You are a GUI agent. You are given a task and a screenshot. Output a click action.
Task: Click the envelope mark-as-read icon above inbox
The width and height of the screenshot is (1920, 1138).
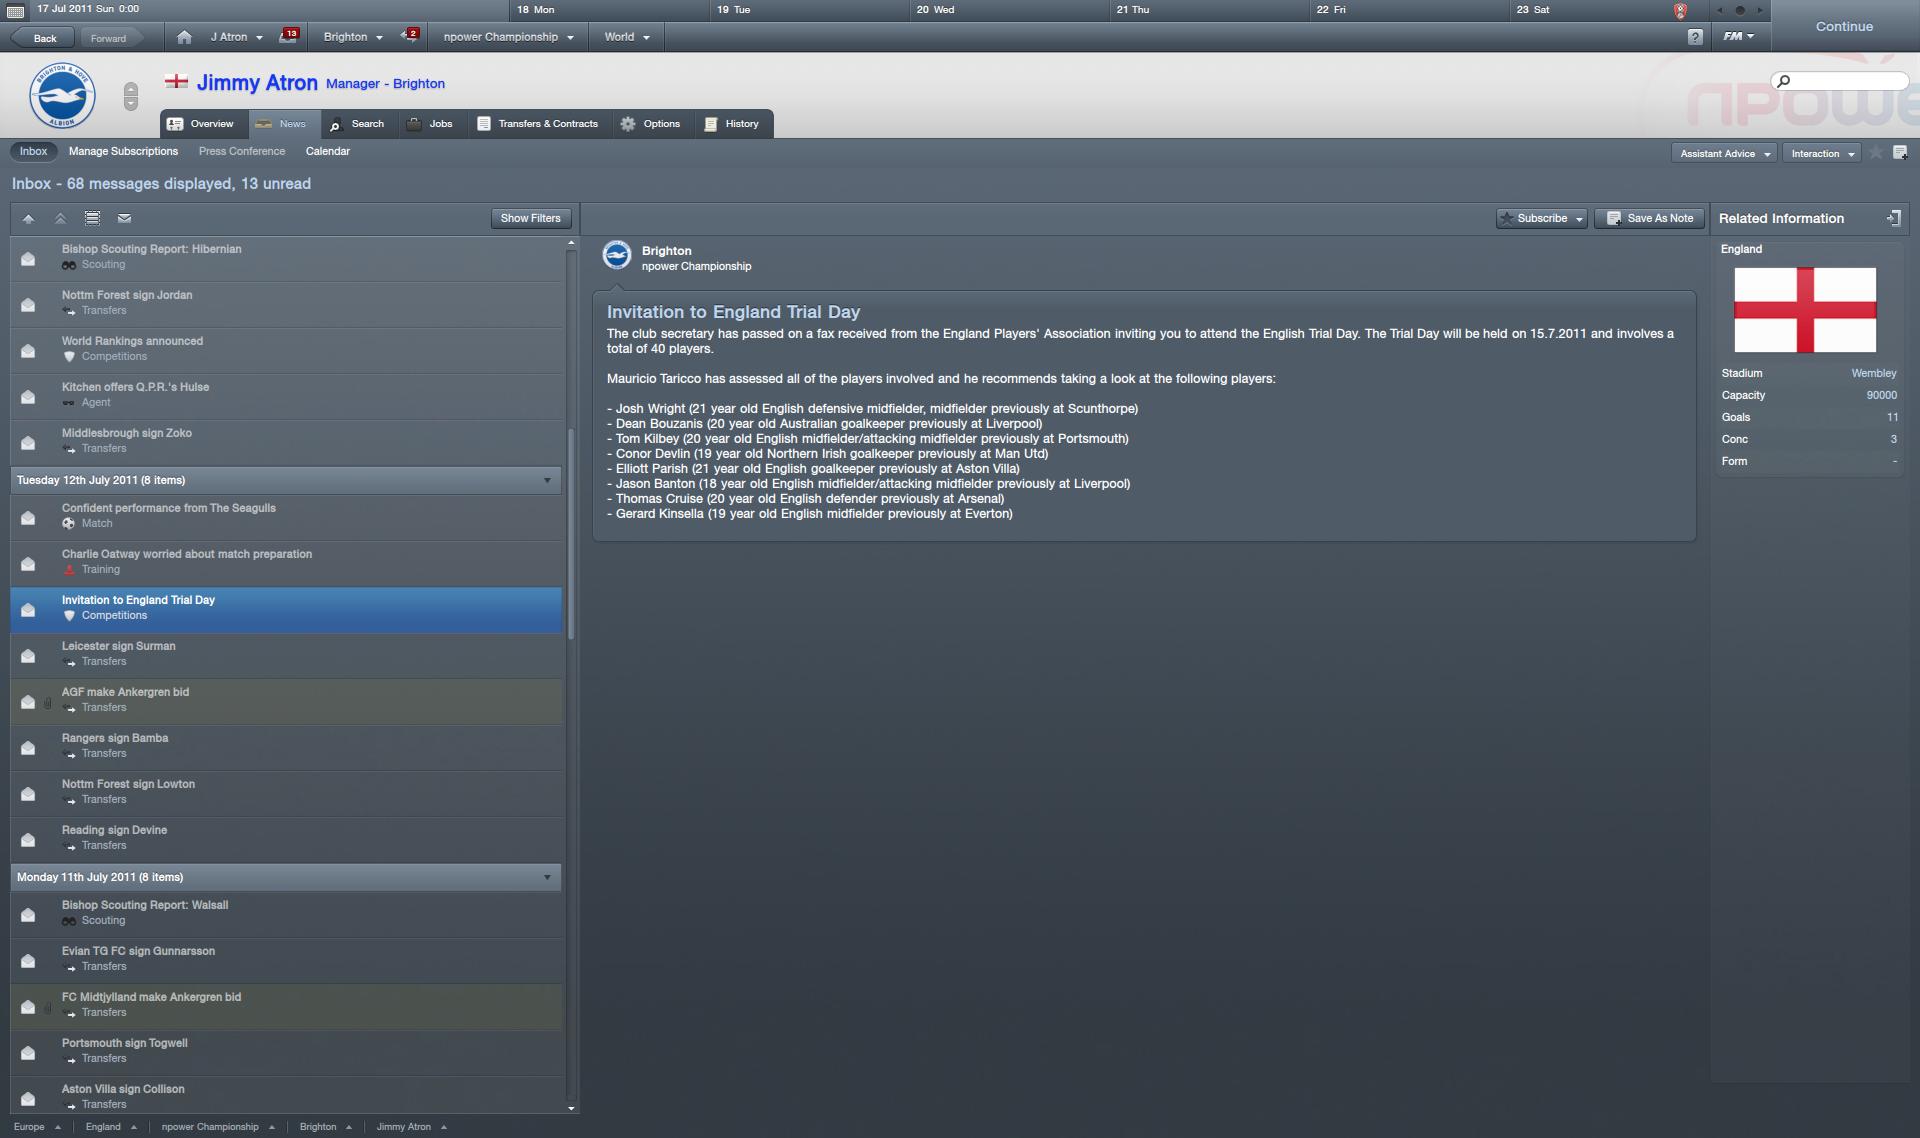[x=124, y=218]
